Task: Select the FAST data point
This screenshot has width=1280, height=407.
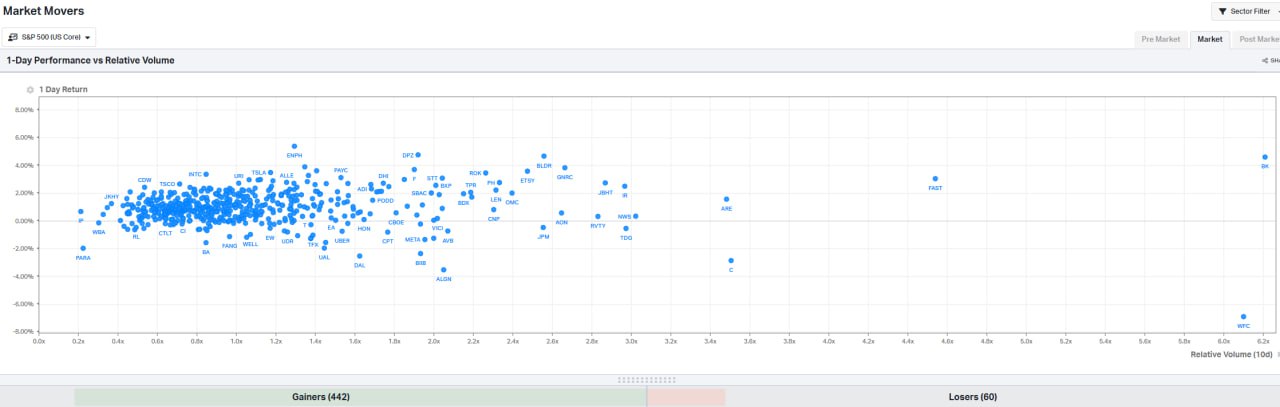Action: coord(935,179)
